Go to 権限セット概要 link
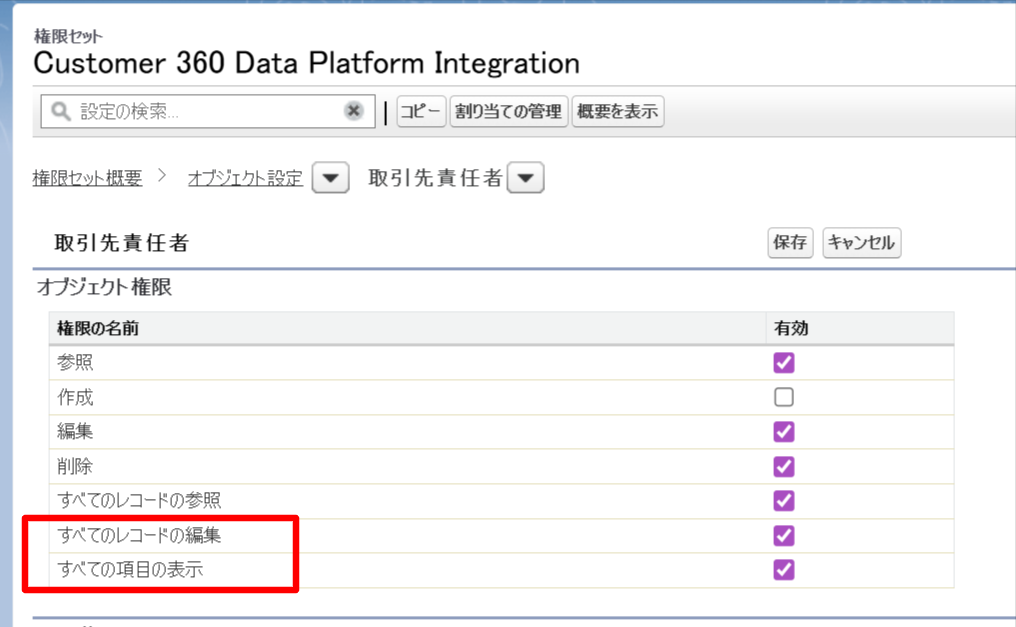The width and height of the screenshot is (1016, 627). click(x=87, y=177)
